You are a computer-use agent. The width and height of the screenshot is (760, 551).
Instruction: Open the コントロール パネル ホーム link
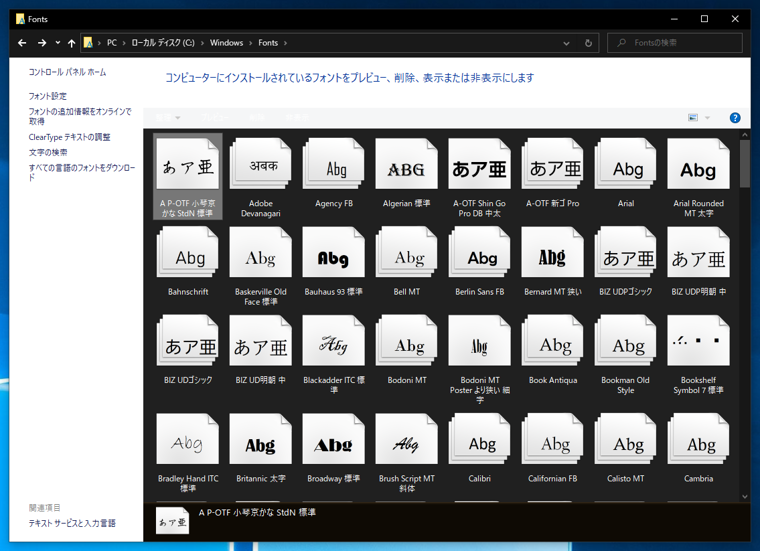[67, 72]
